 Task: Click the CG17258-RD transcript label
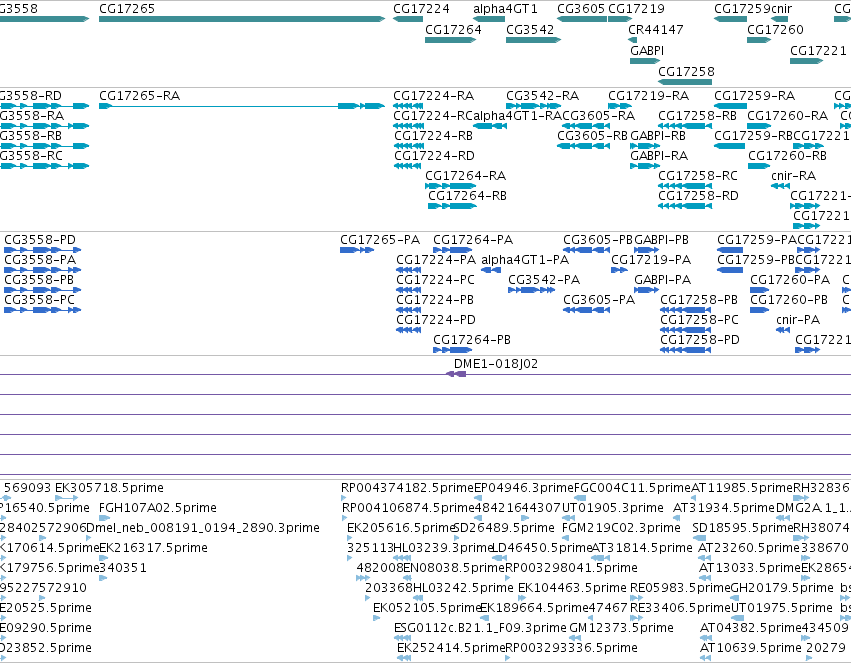698,195
